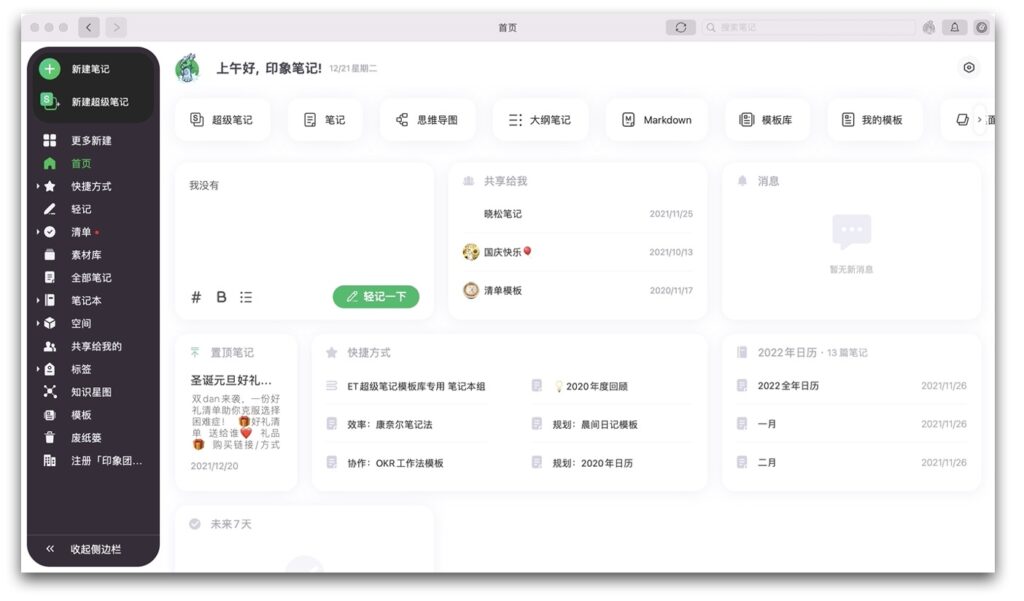Open 全部笔记 in the sidebar
Screen dimensions: 1024x601
[91, 277]
